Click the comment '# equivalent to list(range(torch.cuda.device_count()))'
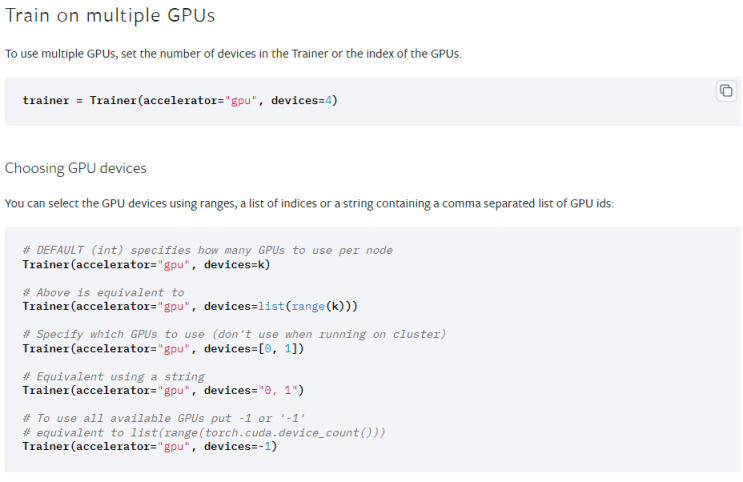743x482 pixels. click(204, 433)
